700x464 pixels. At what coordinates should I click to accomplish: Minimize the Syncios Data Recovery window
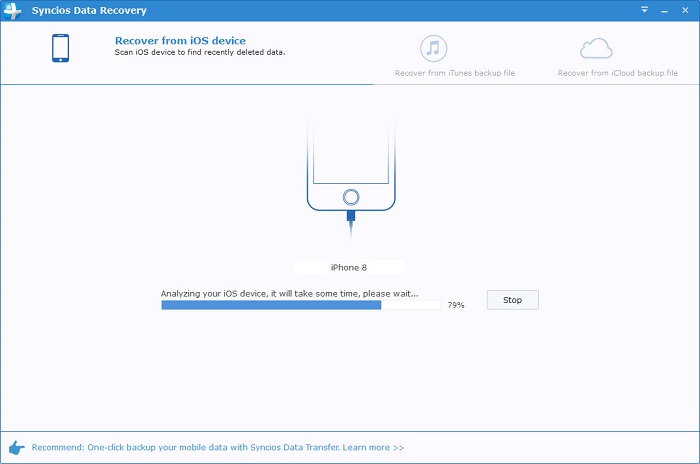tap(665, 10)
